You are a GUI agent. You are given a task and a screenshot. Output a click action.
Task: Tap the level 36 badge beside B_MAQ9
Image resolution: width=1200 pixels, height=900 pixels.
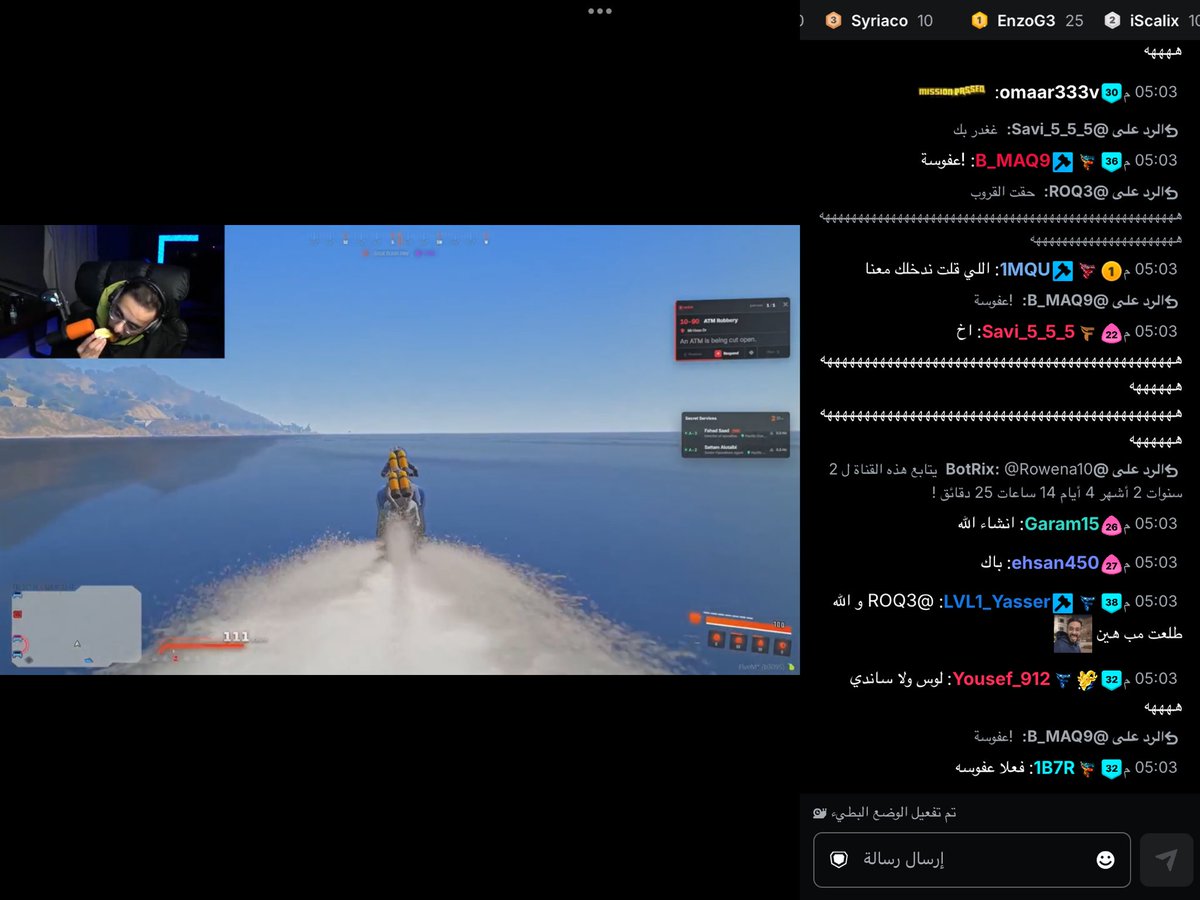[1111, 161]
